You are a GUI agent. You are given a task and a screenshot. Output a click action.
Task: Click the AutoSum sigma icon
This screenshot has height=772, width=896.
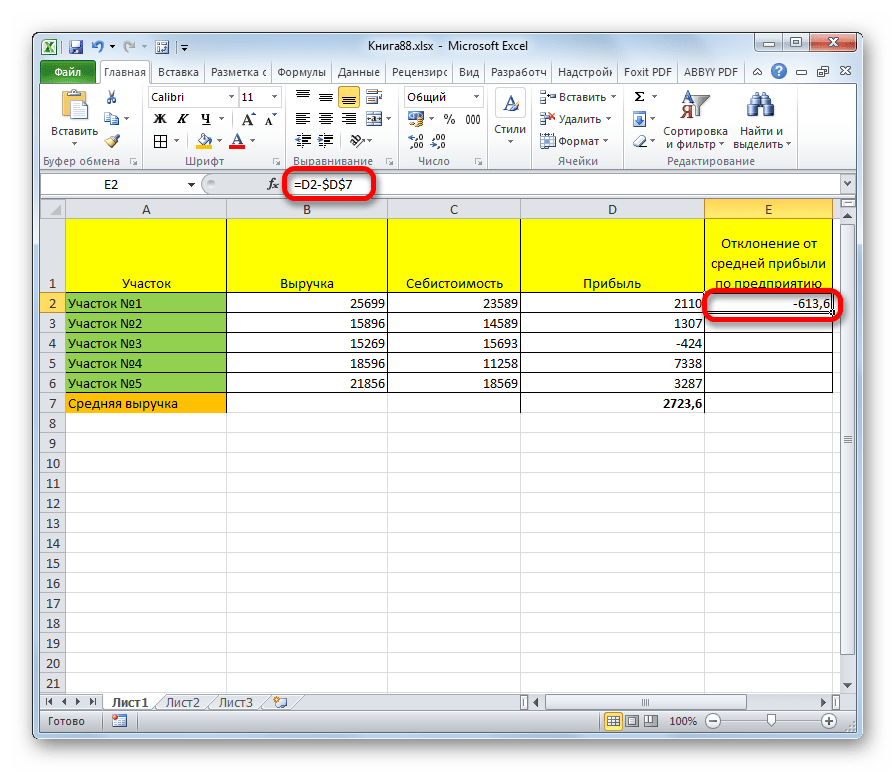[639, 97]
